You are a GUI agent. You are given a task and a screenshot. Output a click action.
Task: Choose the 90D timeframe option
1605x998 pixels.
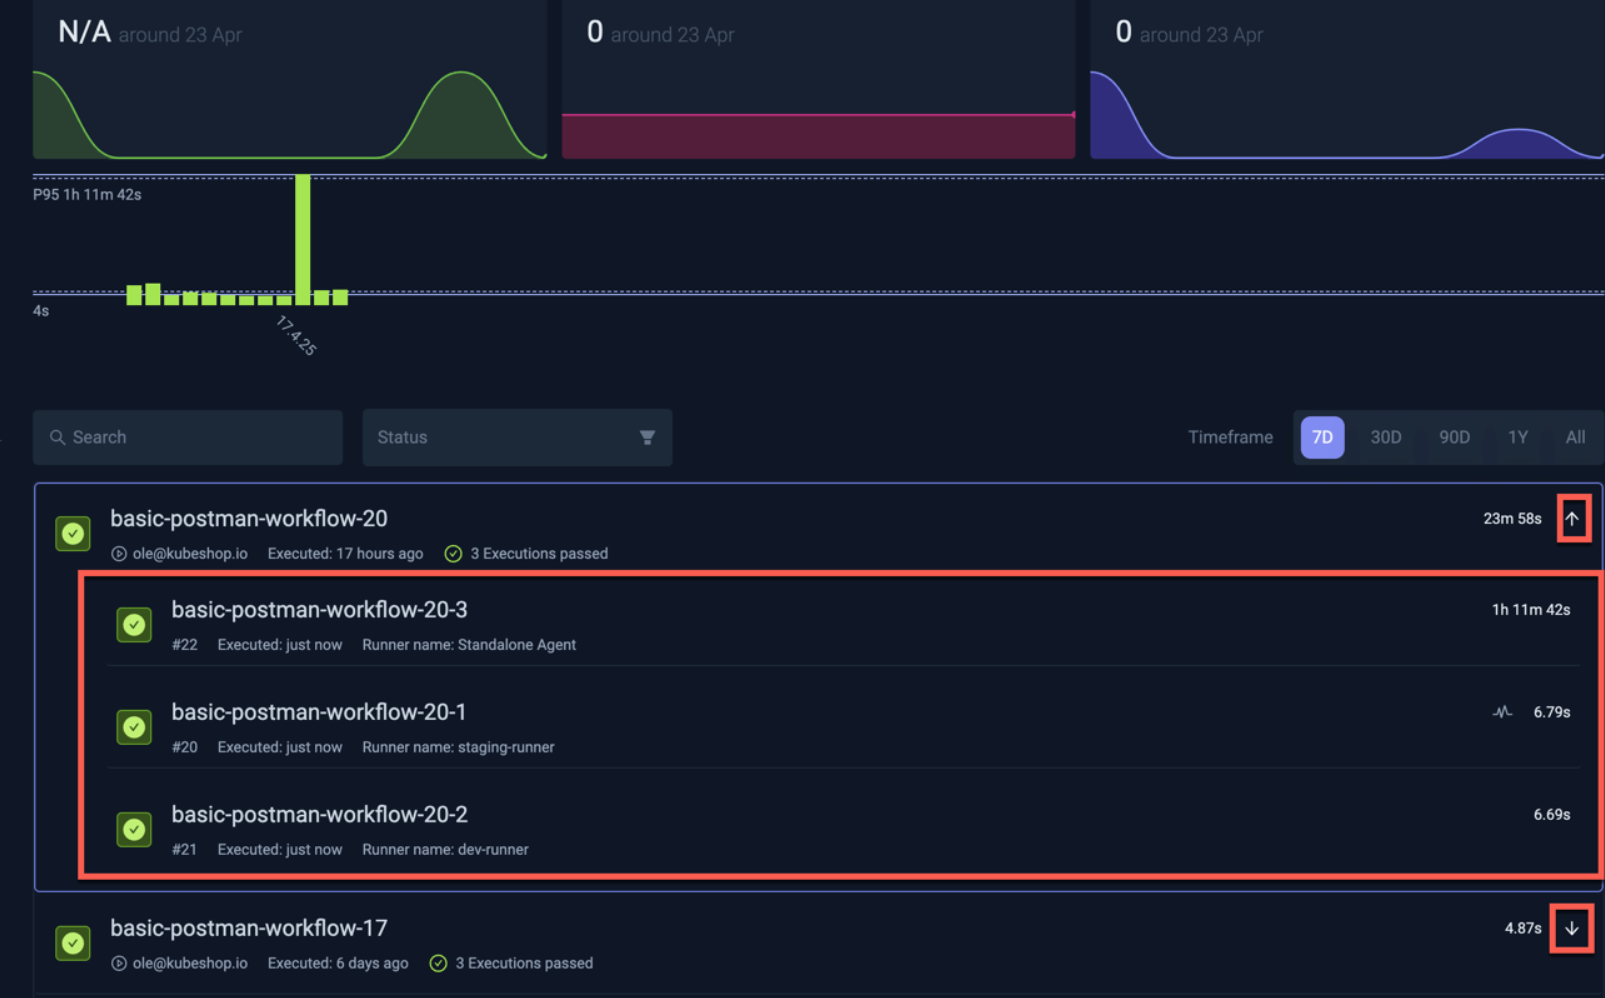coord(1454,437)
